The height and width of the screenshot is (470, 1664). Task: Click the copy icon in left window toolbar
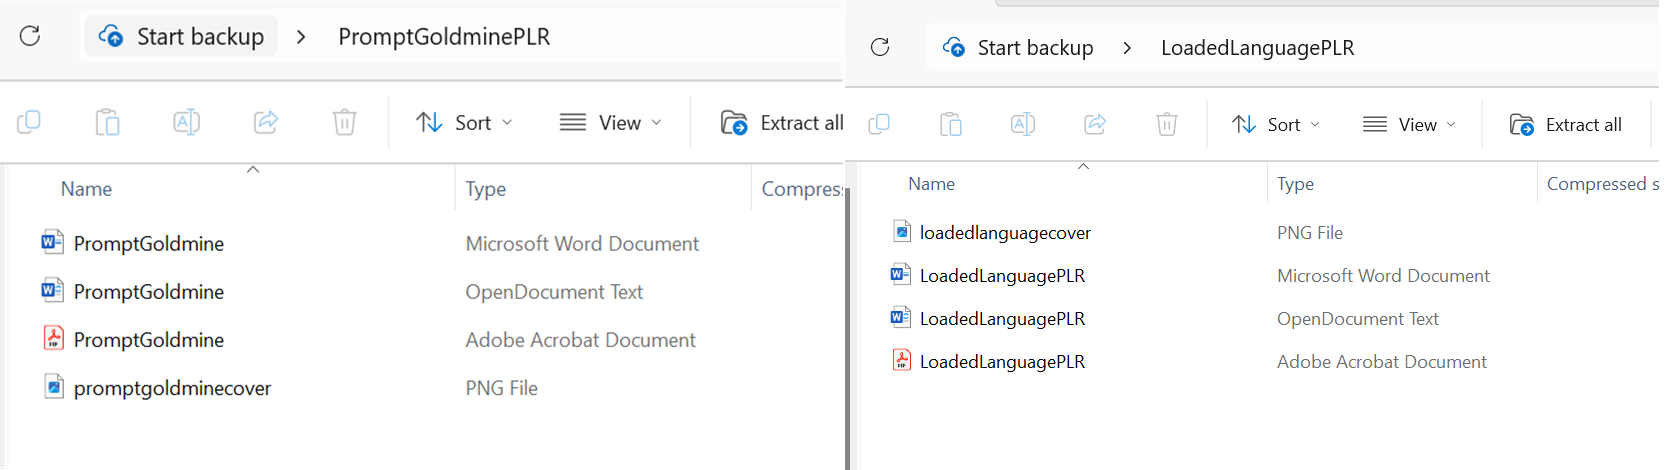[29, 122]
